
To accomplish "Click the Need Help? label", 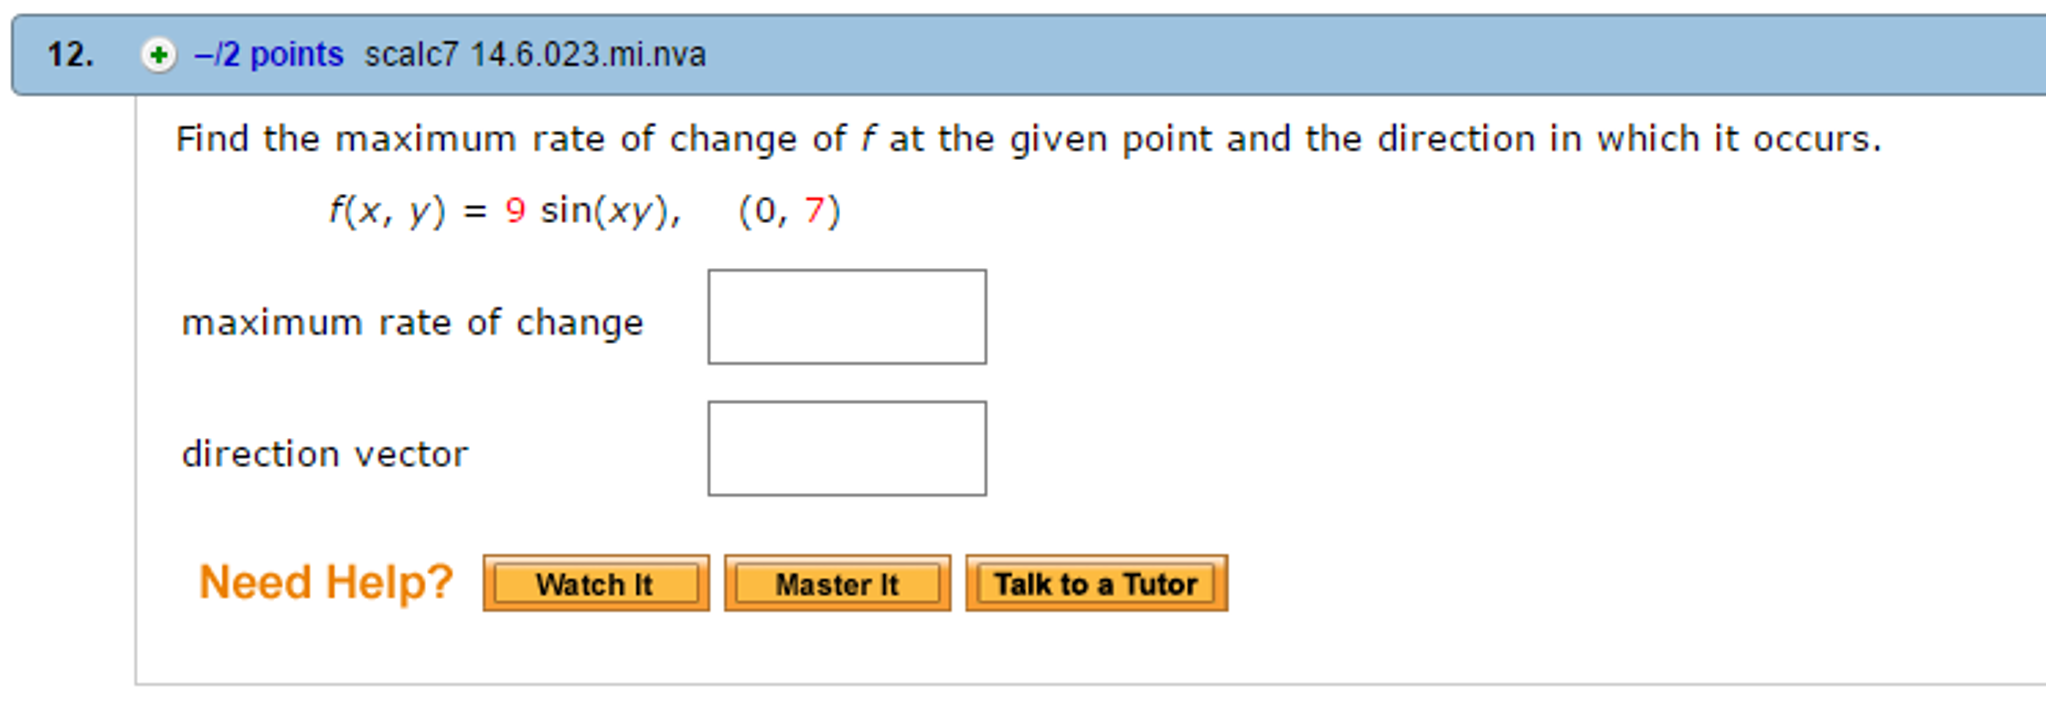I will click(325, 581).
